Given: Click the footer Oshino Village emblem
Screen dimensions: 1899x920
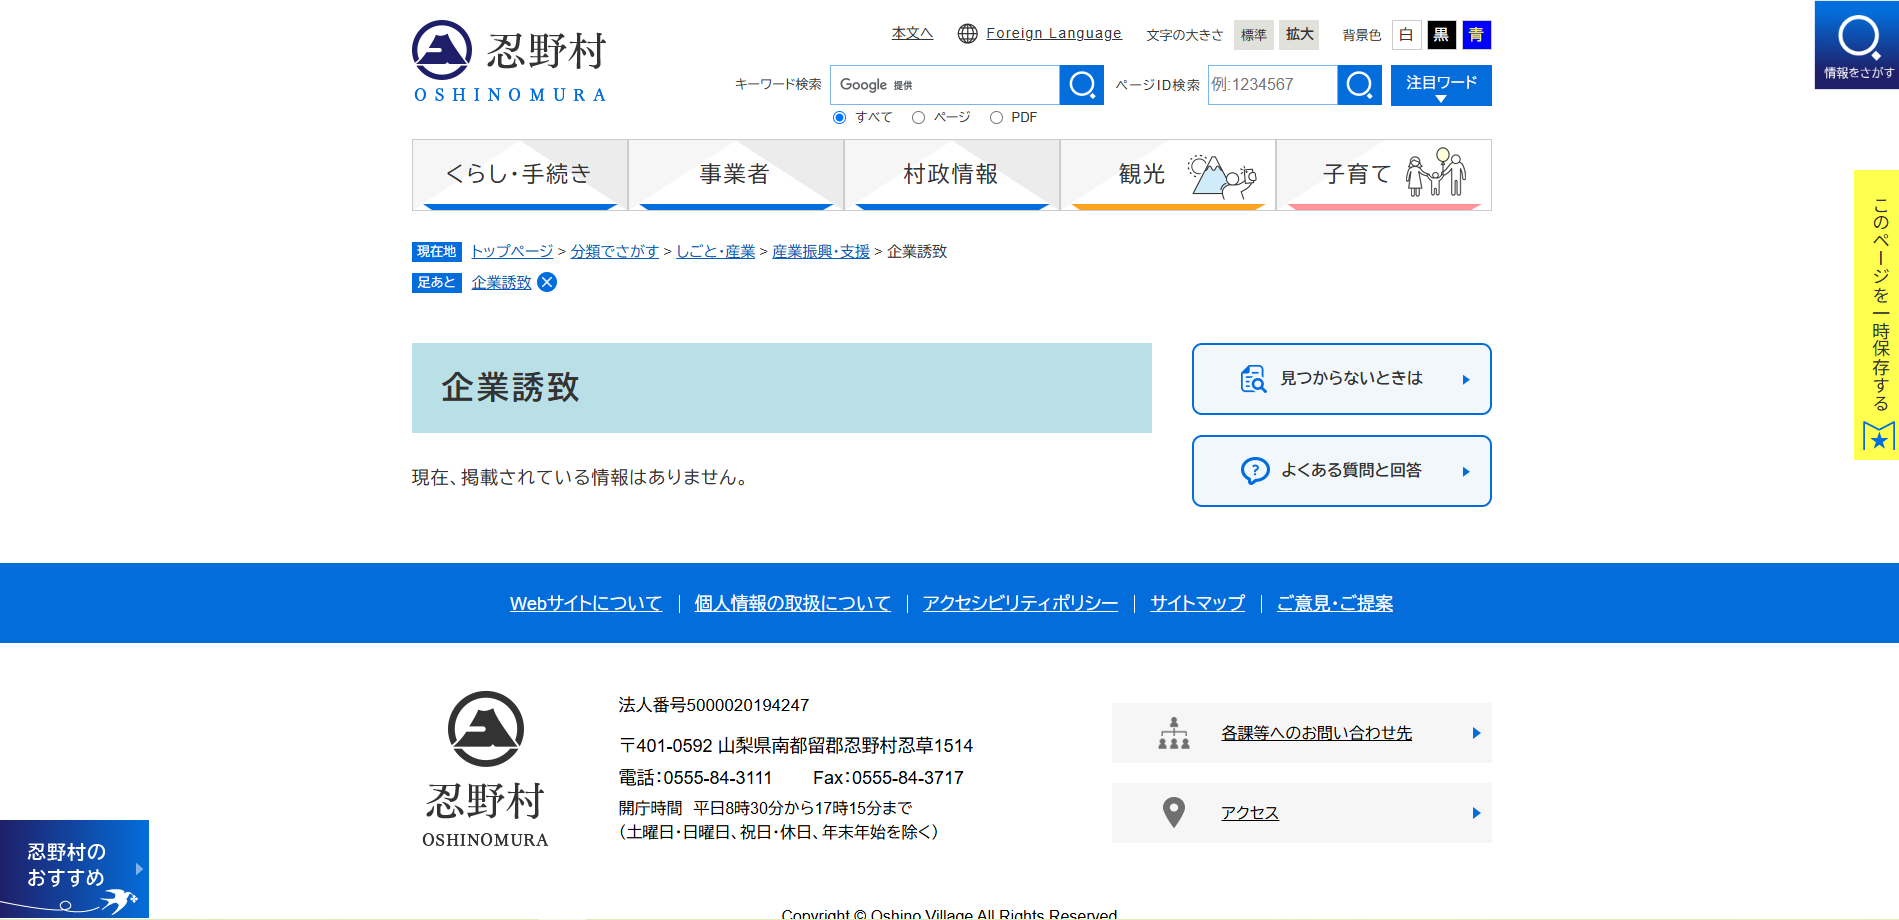Looking at the screenshot, I should click(x=485, y=729).
